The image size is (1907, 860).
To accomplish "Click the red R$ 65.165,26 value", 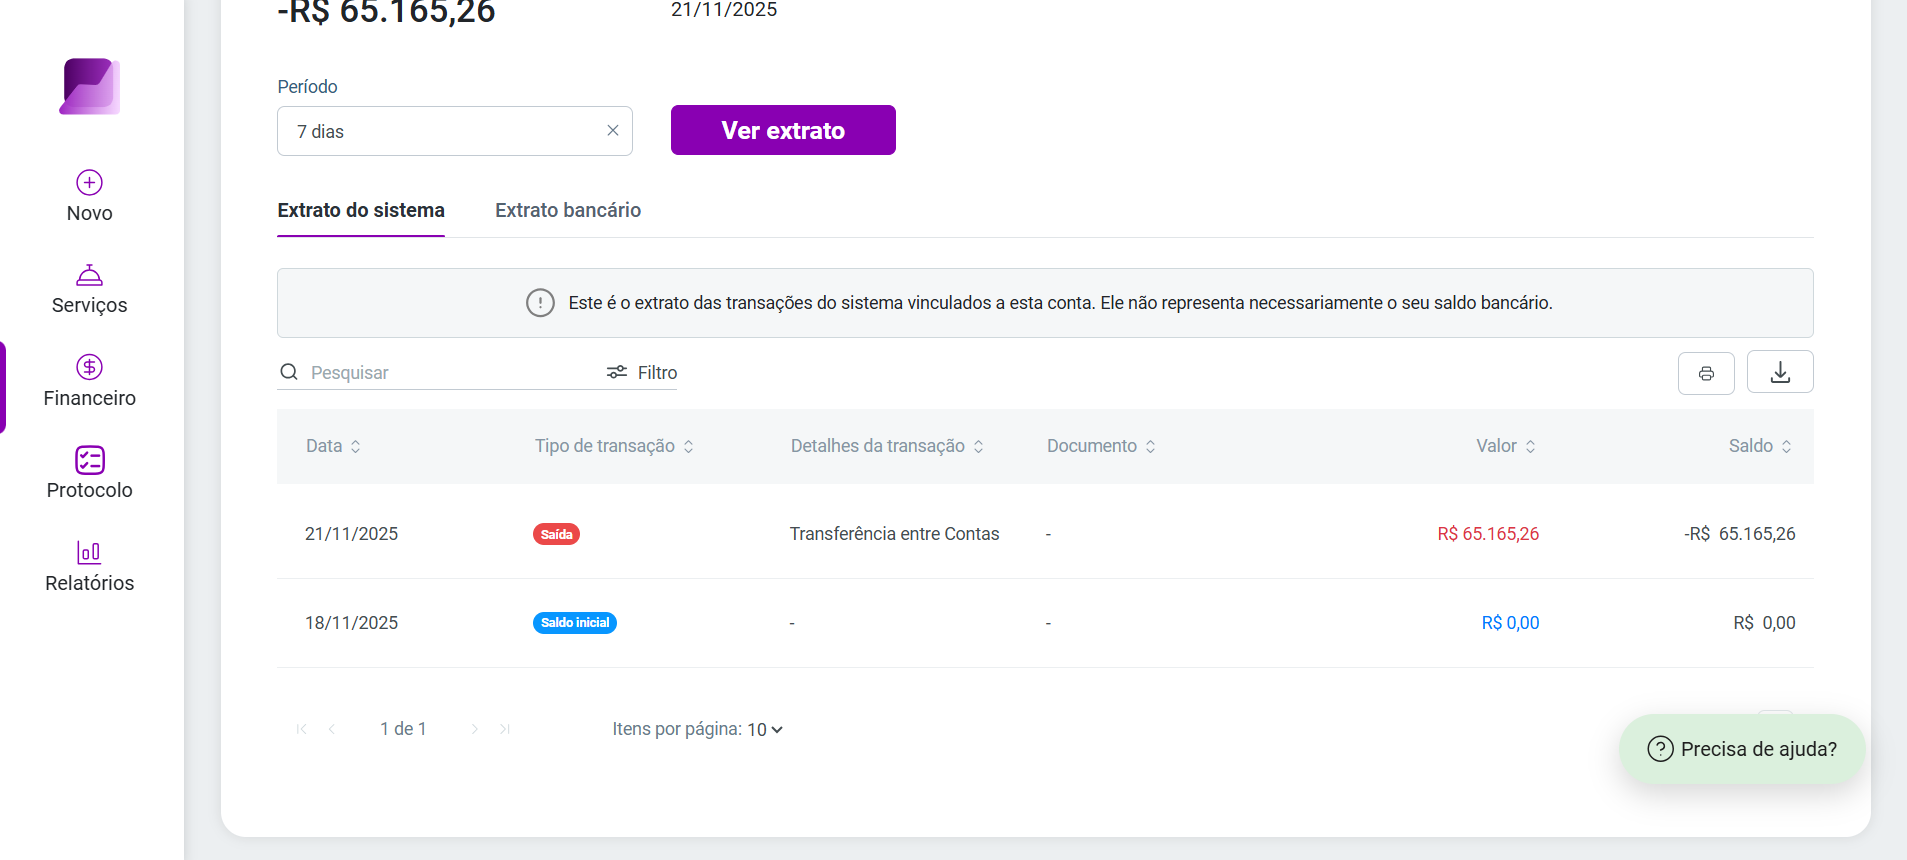I will click(x=1488, y=534).
